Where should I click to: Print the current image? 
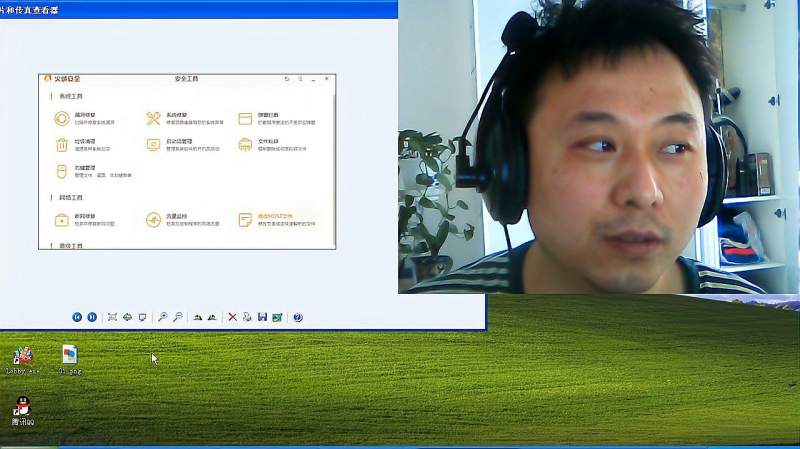pyautogui.click(x=247, y=317)
